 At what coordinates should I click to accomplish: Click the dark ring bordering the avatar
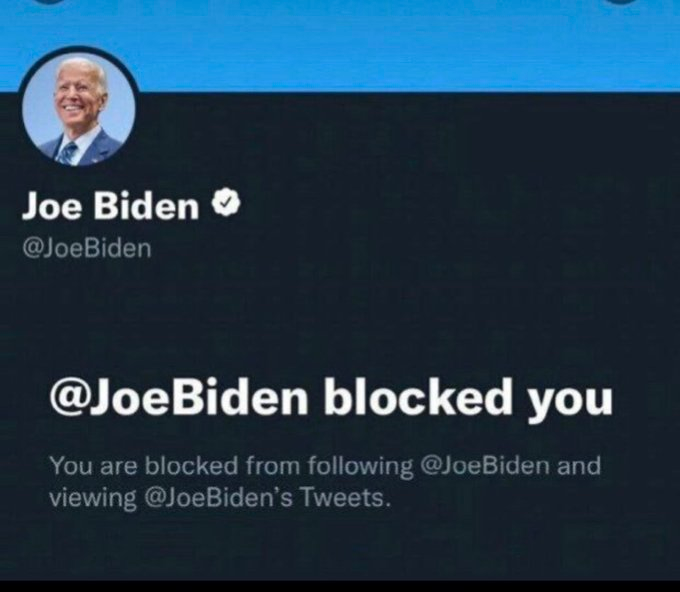tap(78, 48)
